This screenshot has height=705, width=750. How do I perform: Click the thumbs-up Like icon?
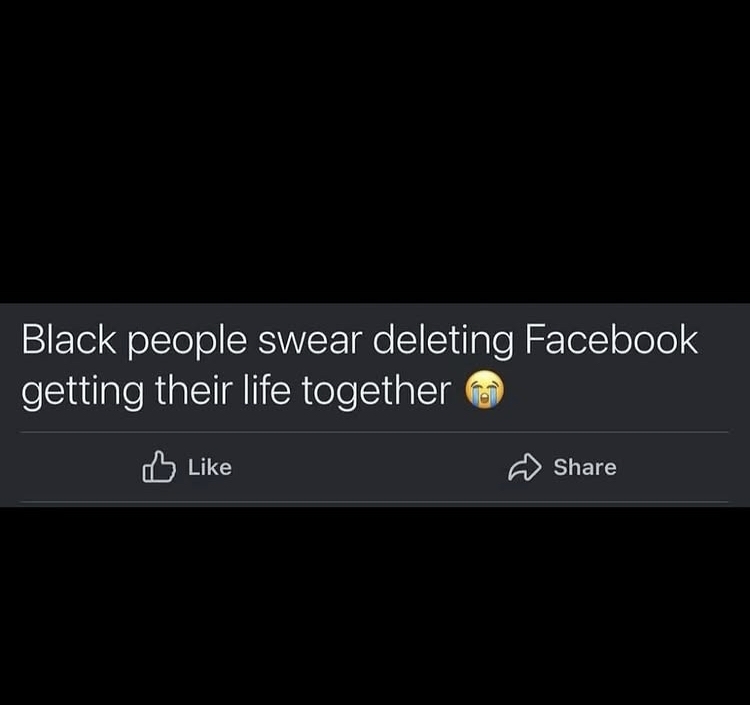pos(159,467)
